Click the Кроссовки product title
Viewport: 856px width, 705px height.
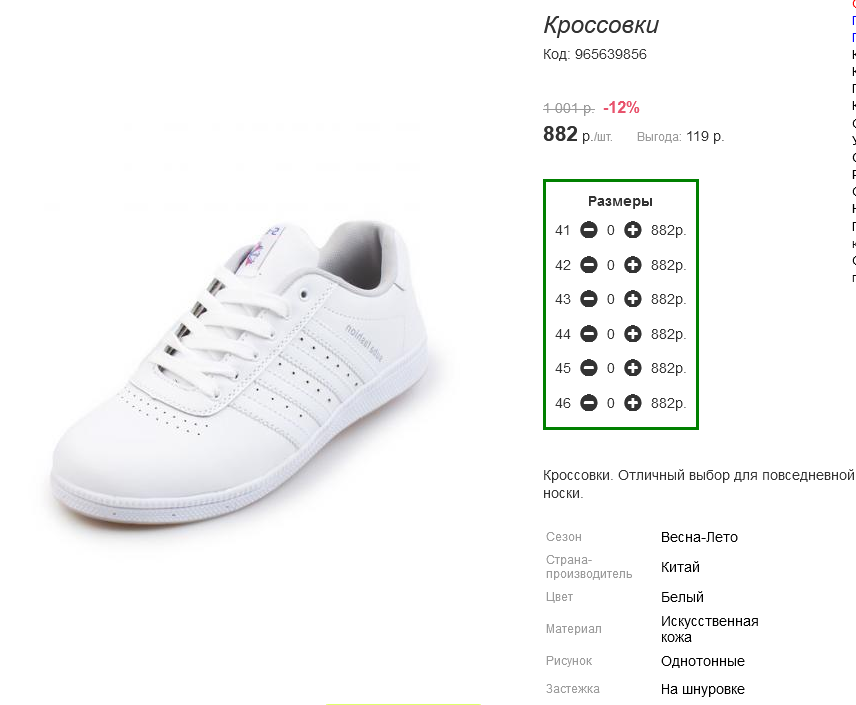pyautogui.click(x=601, y=26)
